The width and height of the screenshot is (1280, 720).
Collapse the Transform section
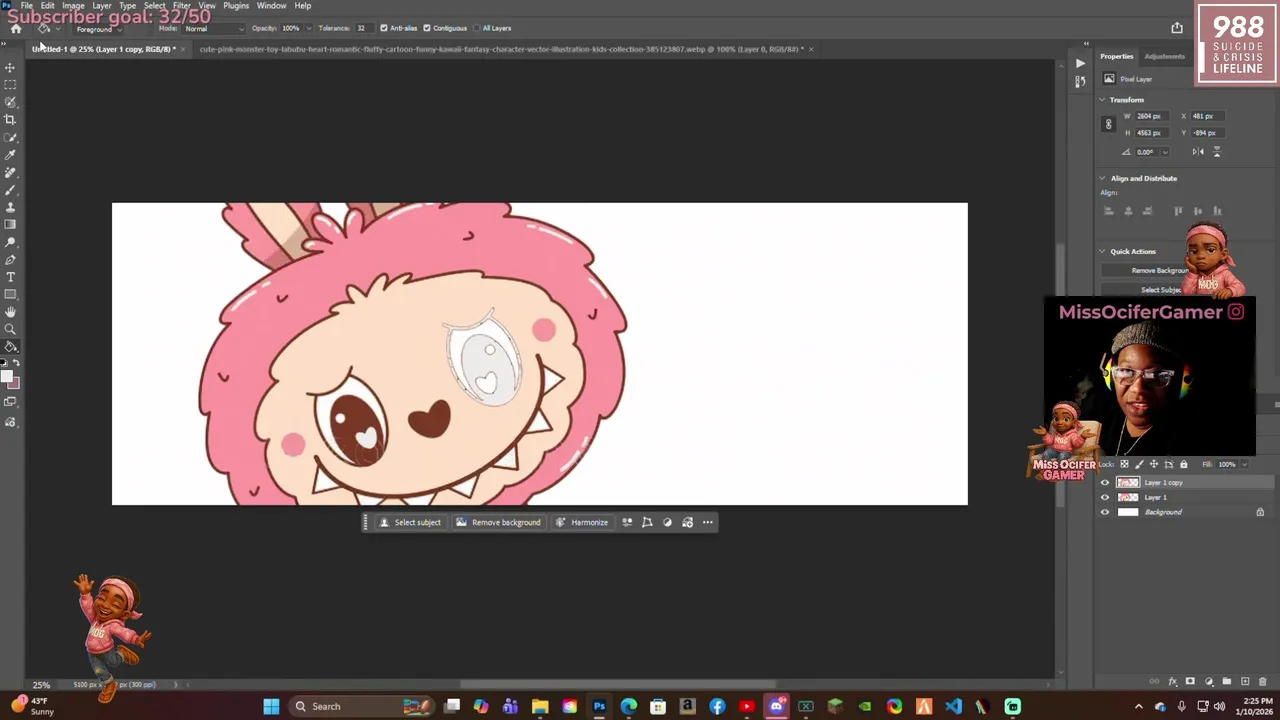coord(1103,100)
